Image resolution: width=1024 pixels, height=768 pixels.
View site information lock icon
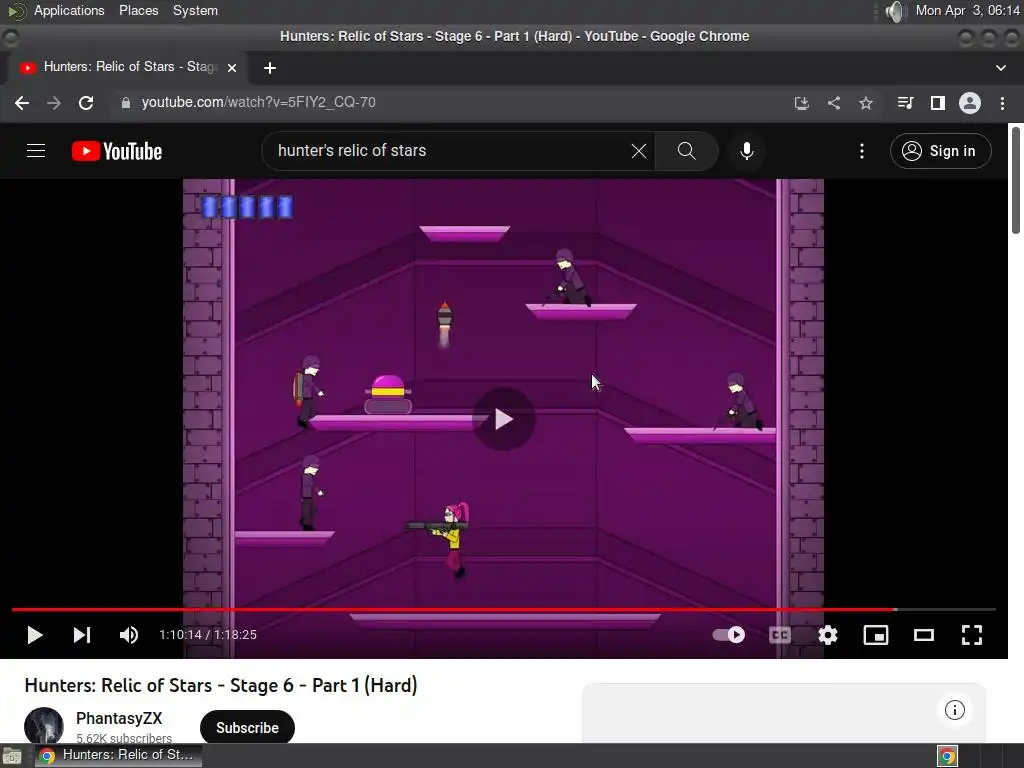pos(126,103)
